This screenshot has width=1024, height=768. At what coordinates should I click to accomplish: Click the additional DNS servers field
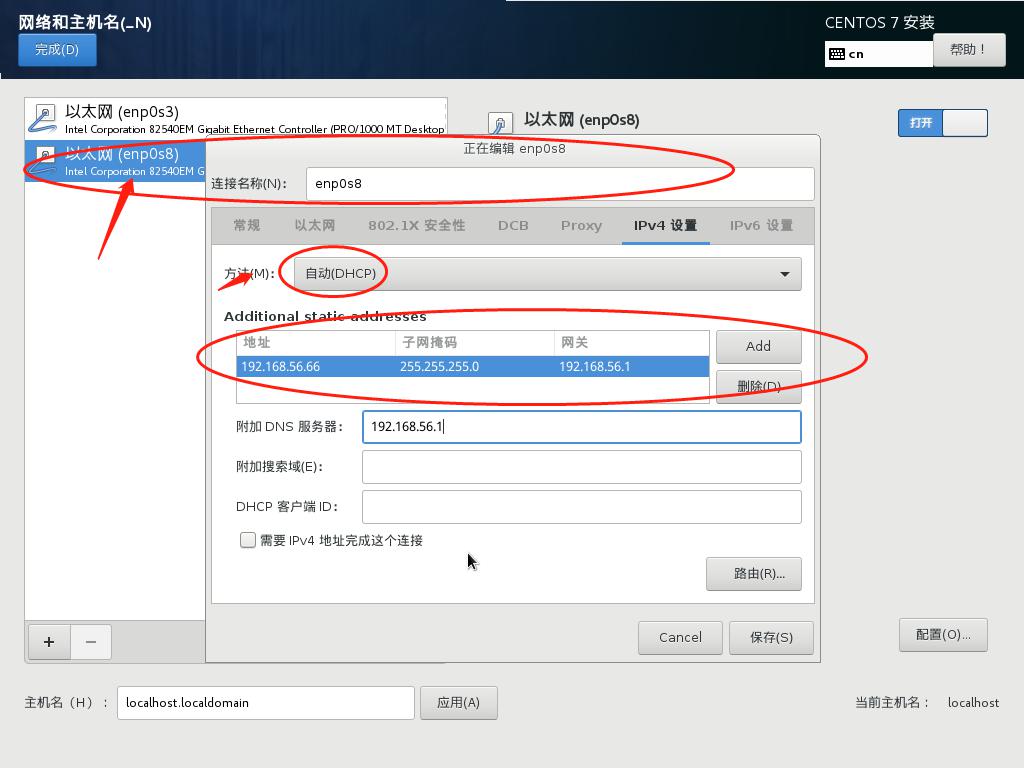click(581, 426)
